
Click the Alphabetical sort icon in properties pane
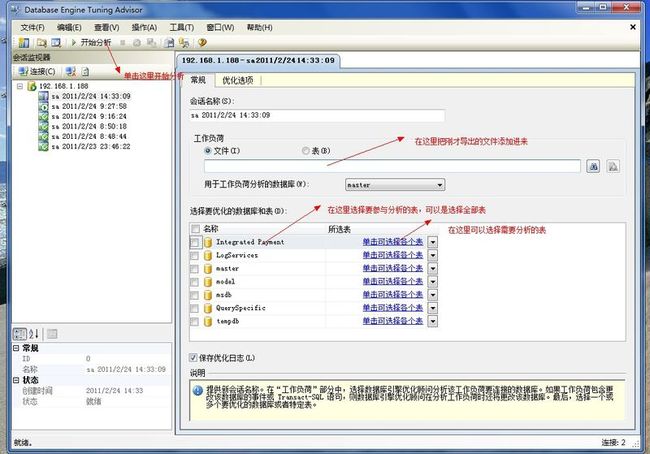point(34,334)
